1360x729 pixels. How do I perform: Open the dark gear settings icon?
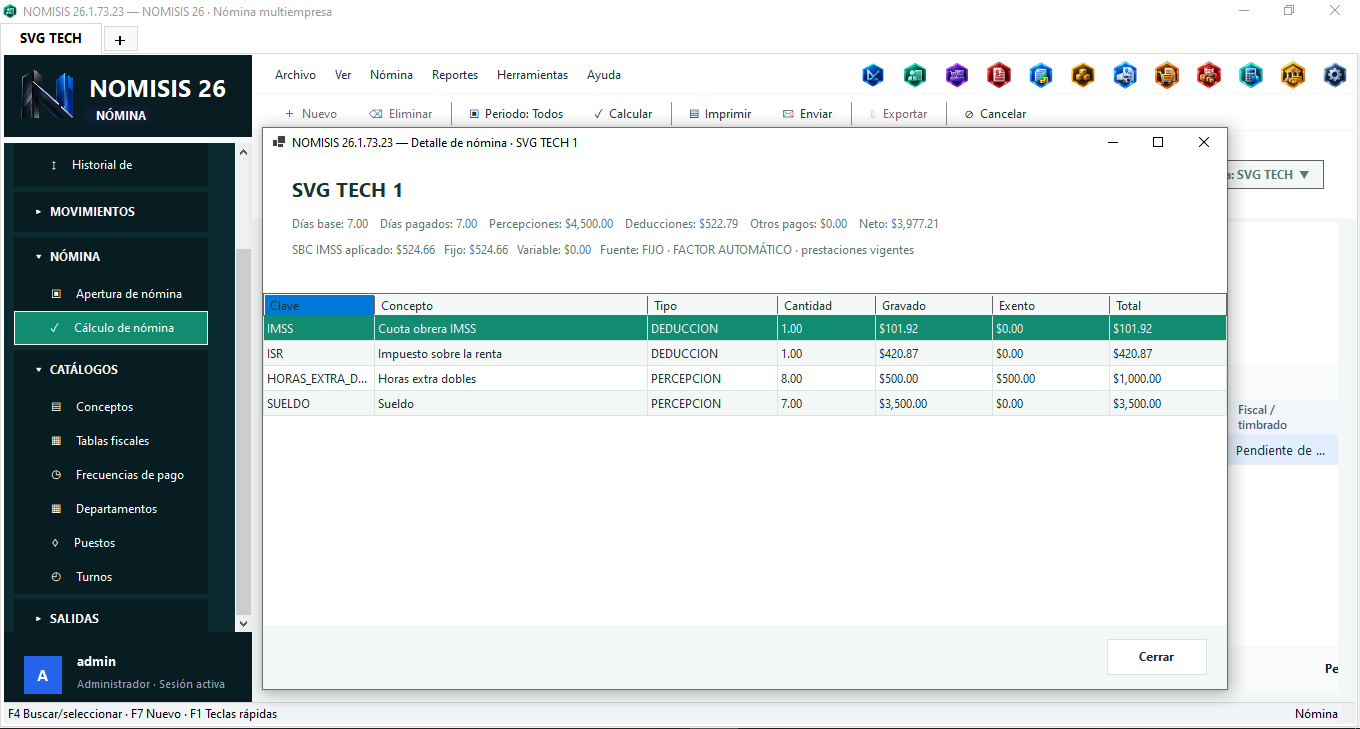point(1335,75)
